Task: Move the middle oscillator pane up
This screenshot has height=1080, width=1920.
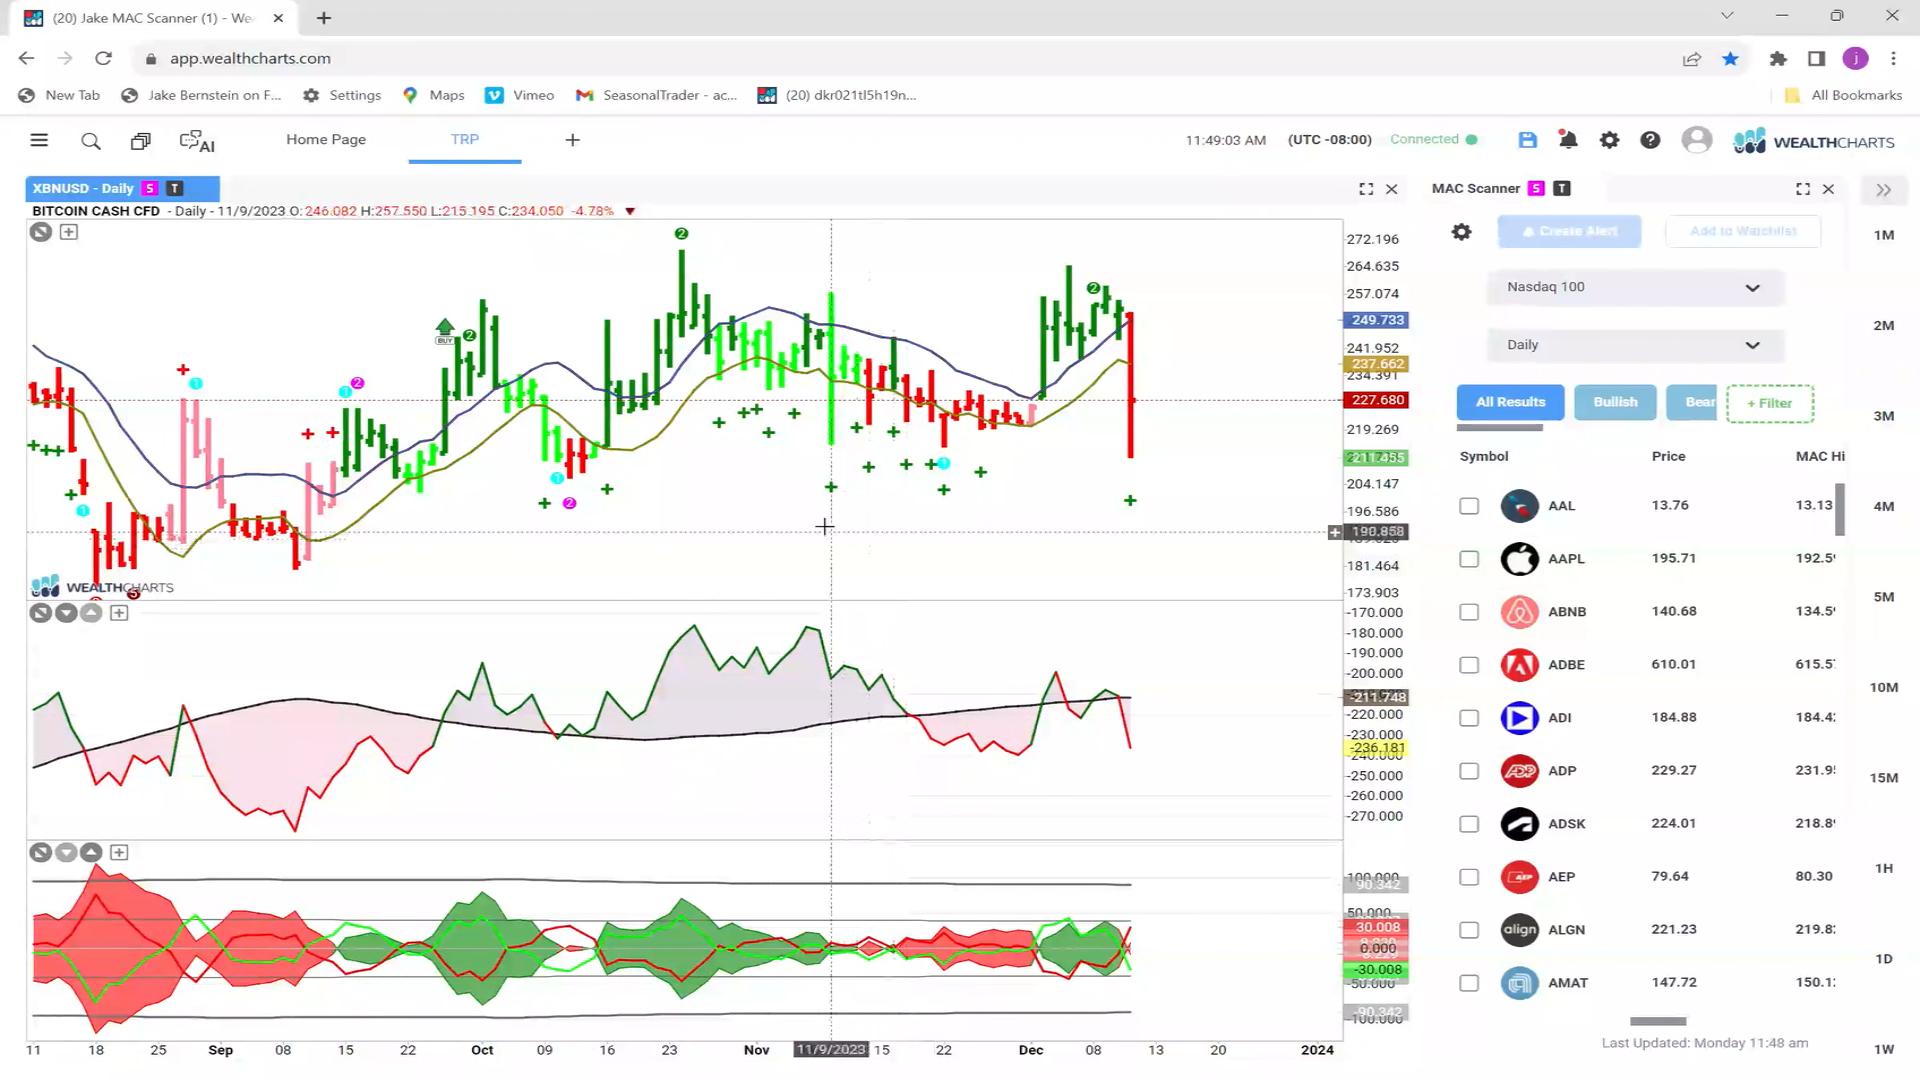Action: (x=91, y=613)
